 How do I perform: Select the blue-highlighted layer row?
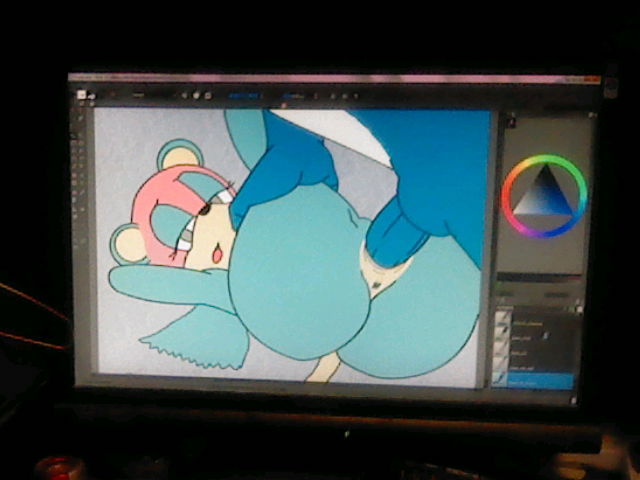coord(533,381)
